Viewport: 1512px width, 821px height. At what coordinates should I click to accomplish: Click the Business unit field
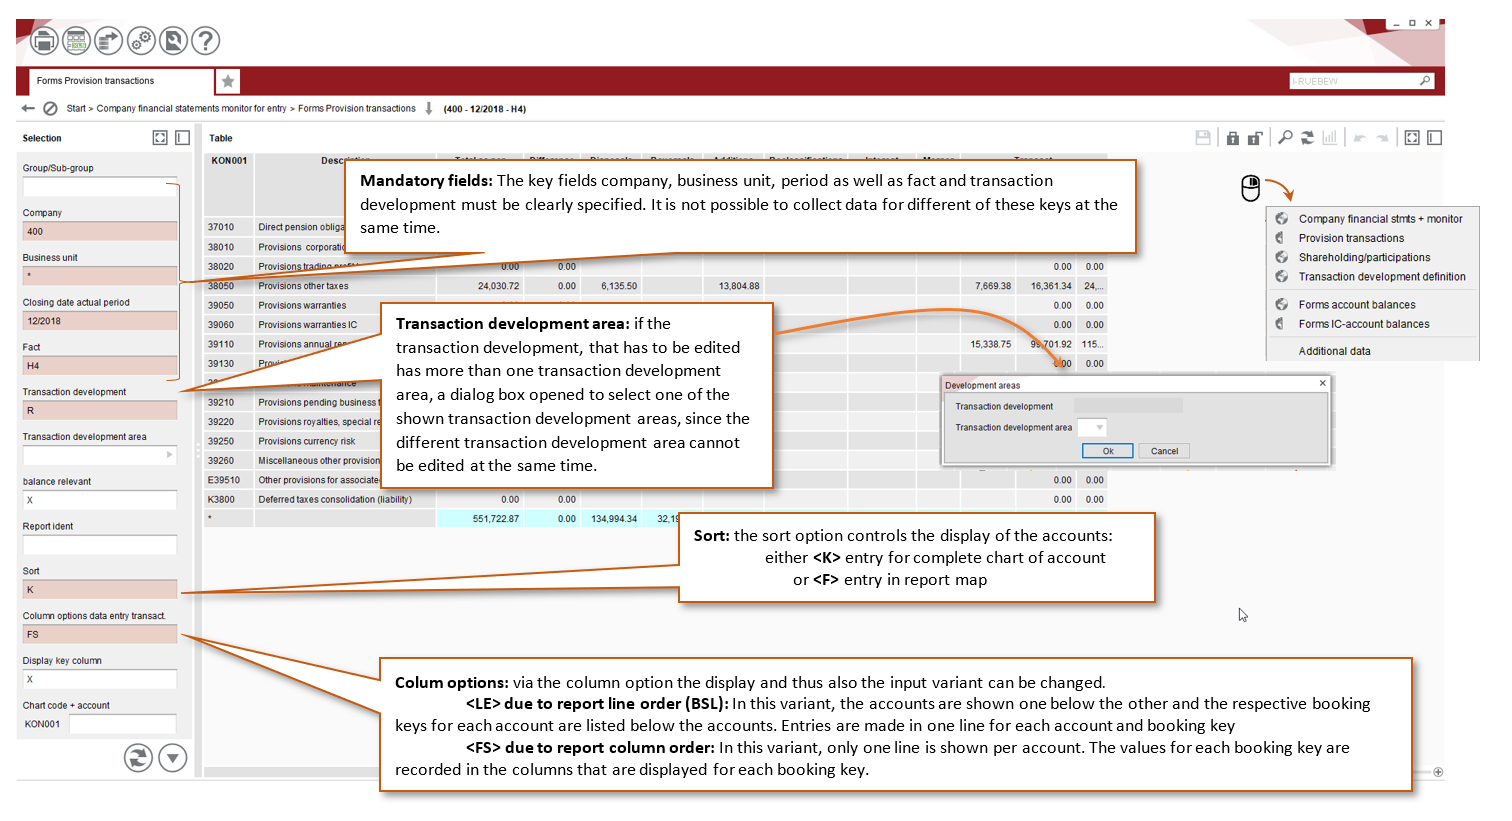click(x=99, y=276)
